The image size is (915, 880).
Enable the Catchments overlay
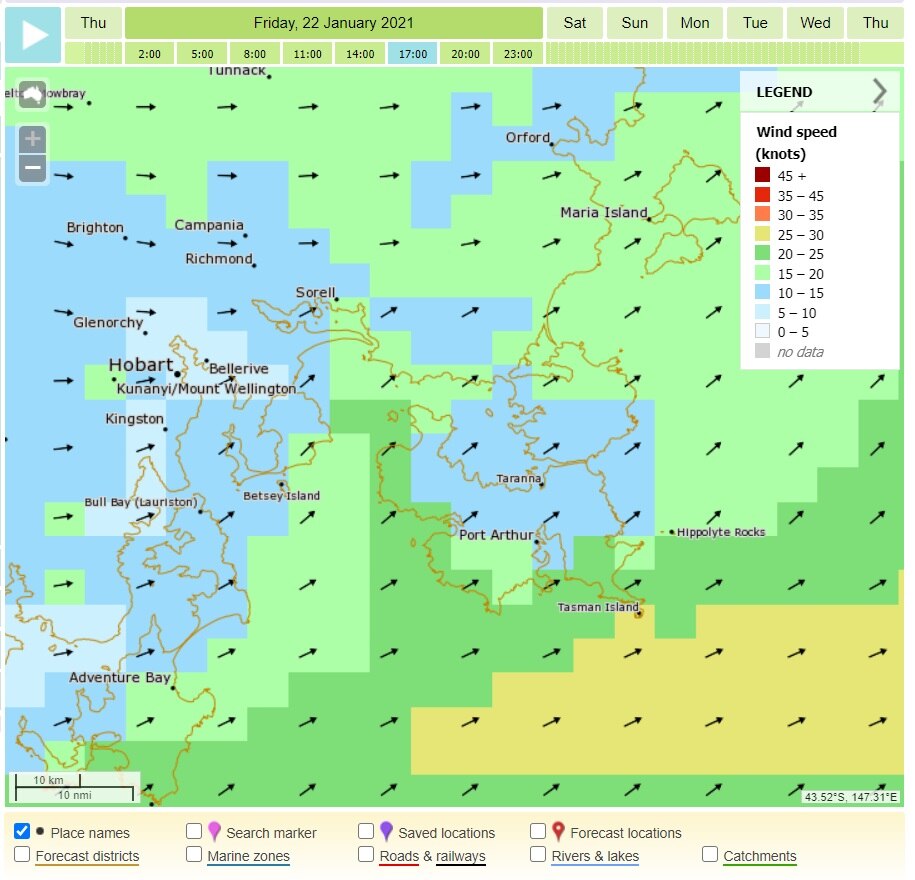click(x=711, y=856)
